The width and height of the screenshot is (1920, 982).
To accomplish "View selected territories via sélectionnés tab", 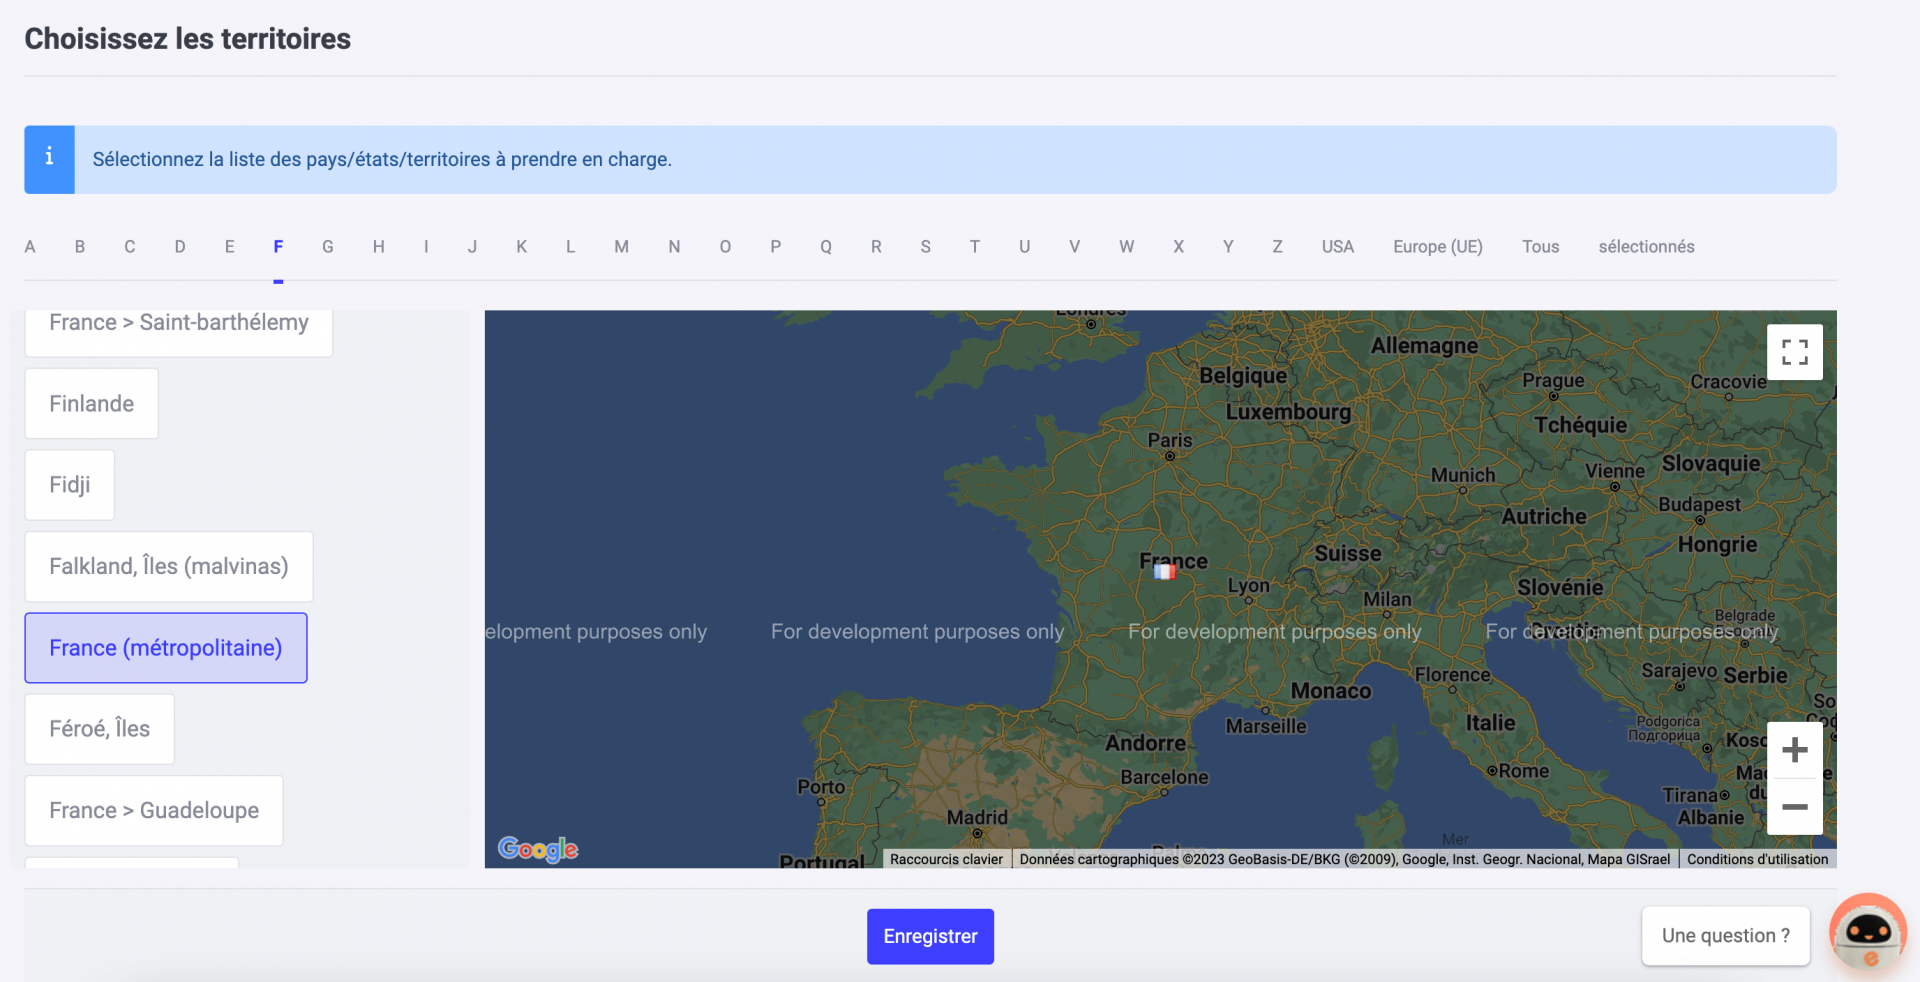I will point(1646,246).
